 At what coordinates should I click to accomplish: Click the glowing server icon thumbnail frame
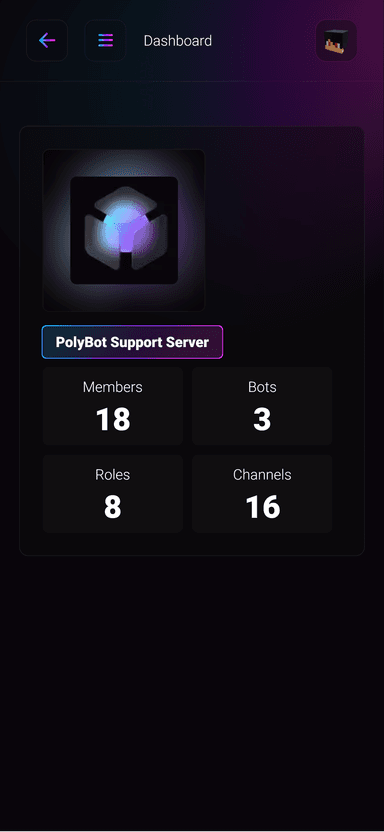124,230
